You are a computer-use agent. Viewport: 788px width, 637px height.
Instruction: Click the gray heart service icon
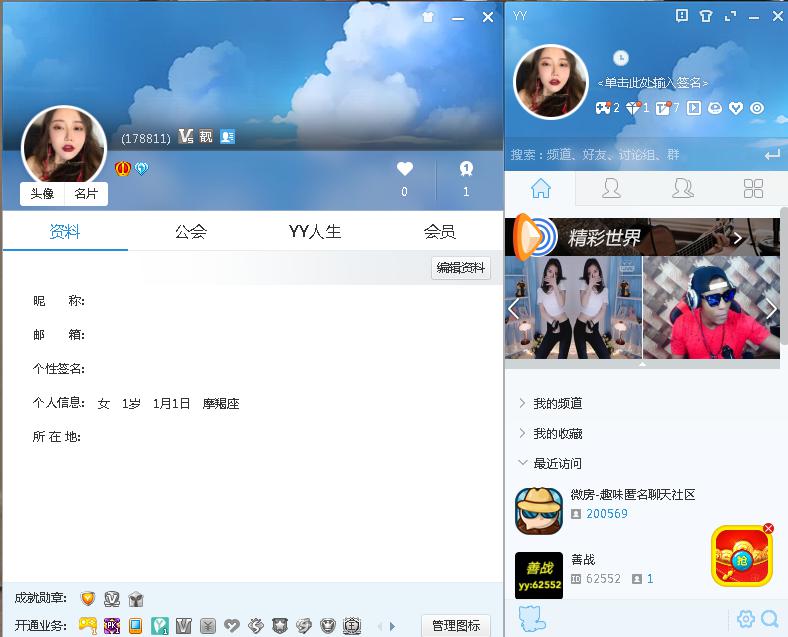click(x=232, y=625)
